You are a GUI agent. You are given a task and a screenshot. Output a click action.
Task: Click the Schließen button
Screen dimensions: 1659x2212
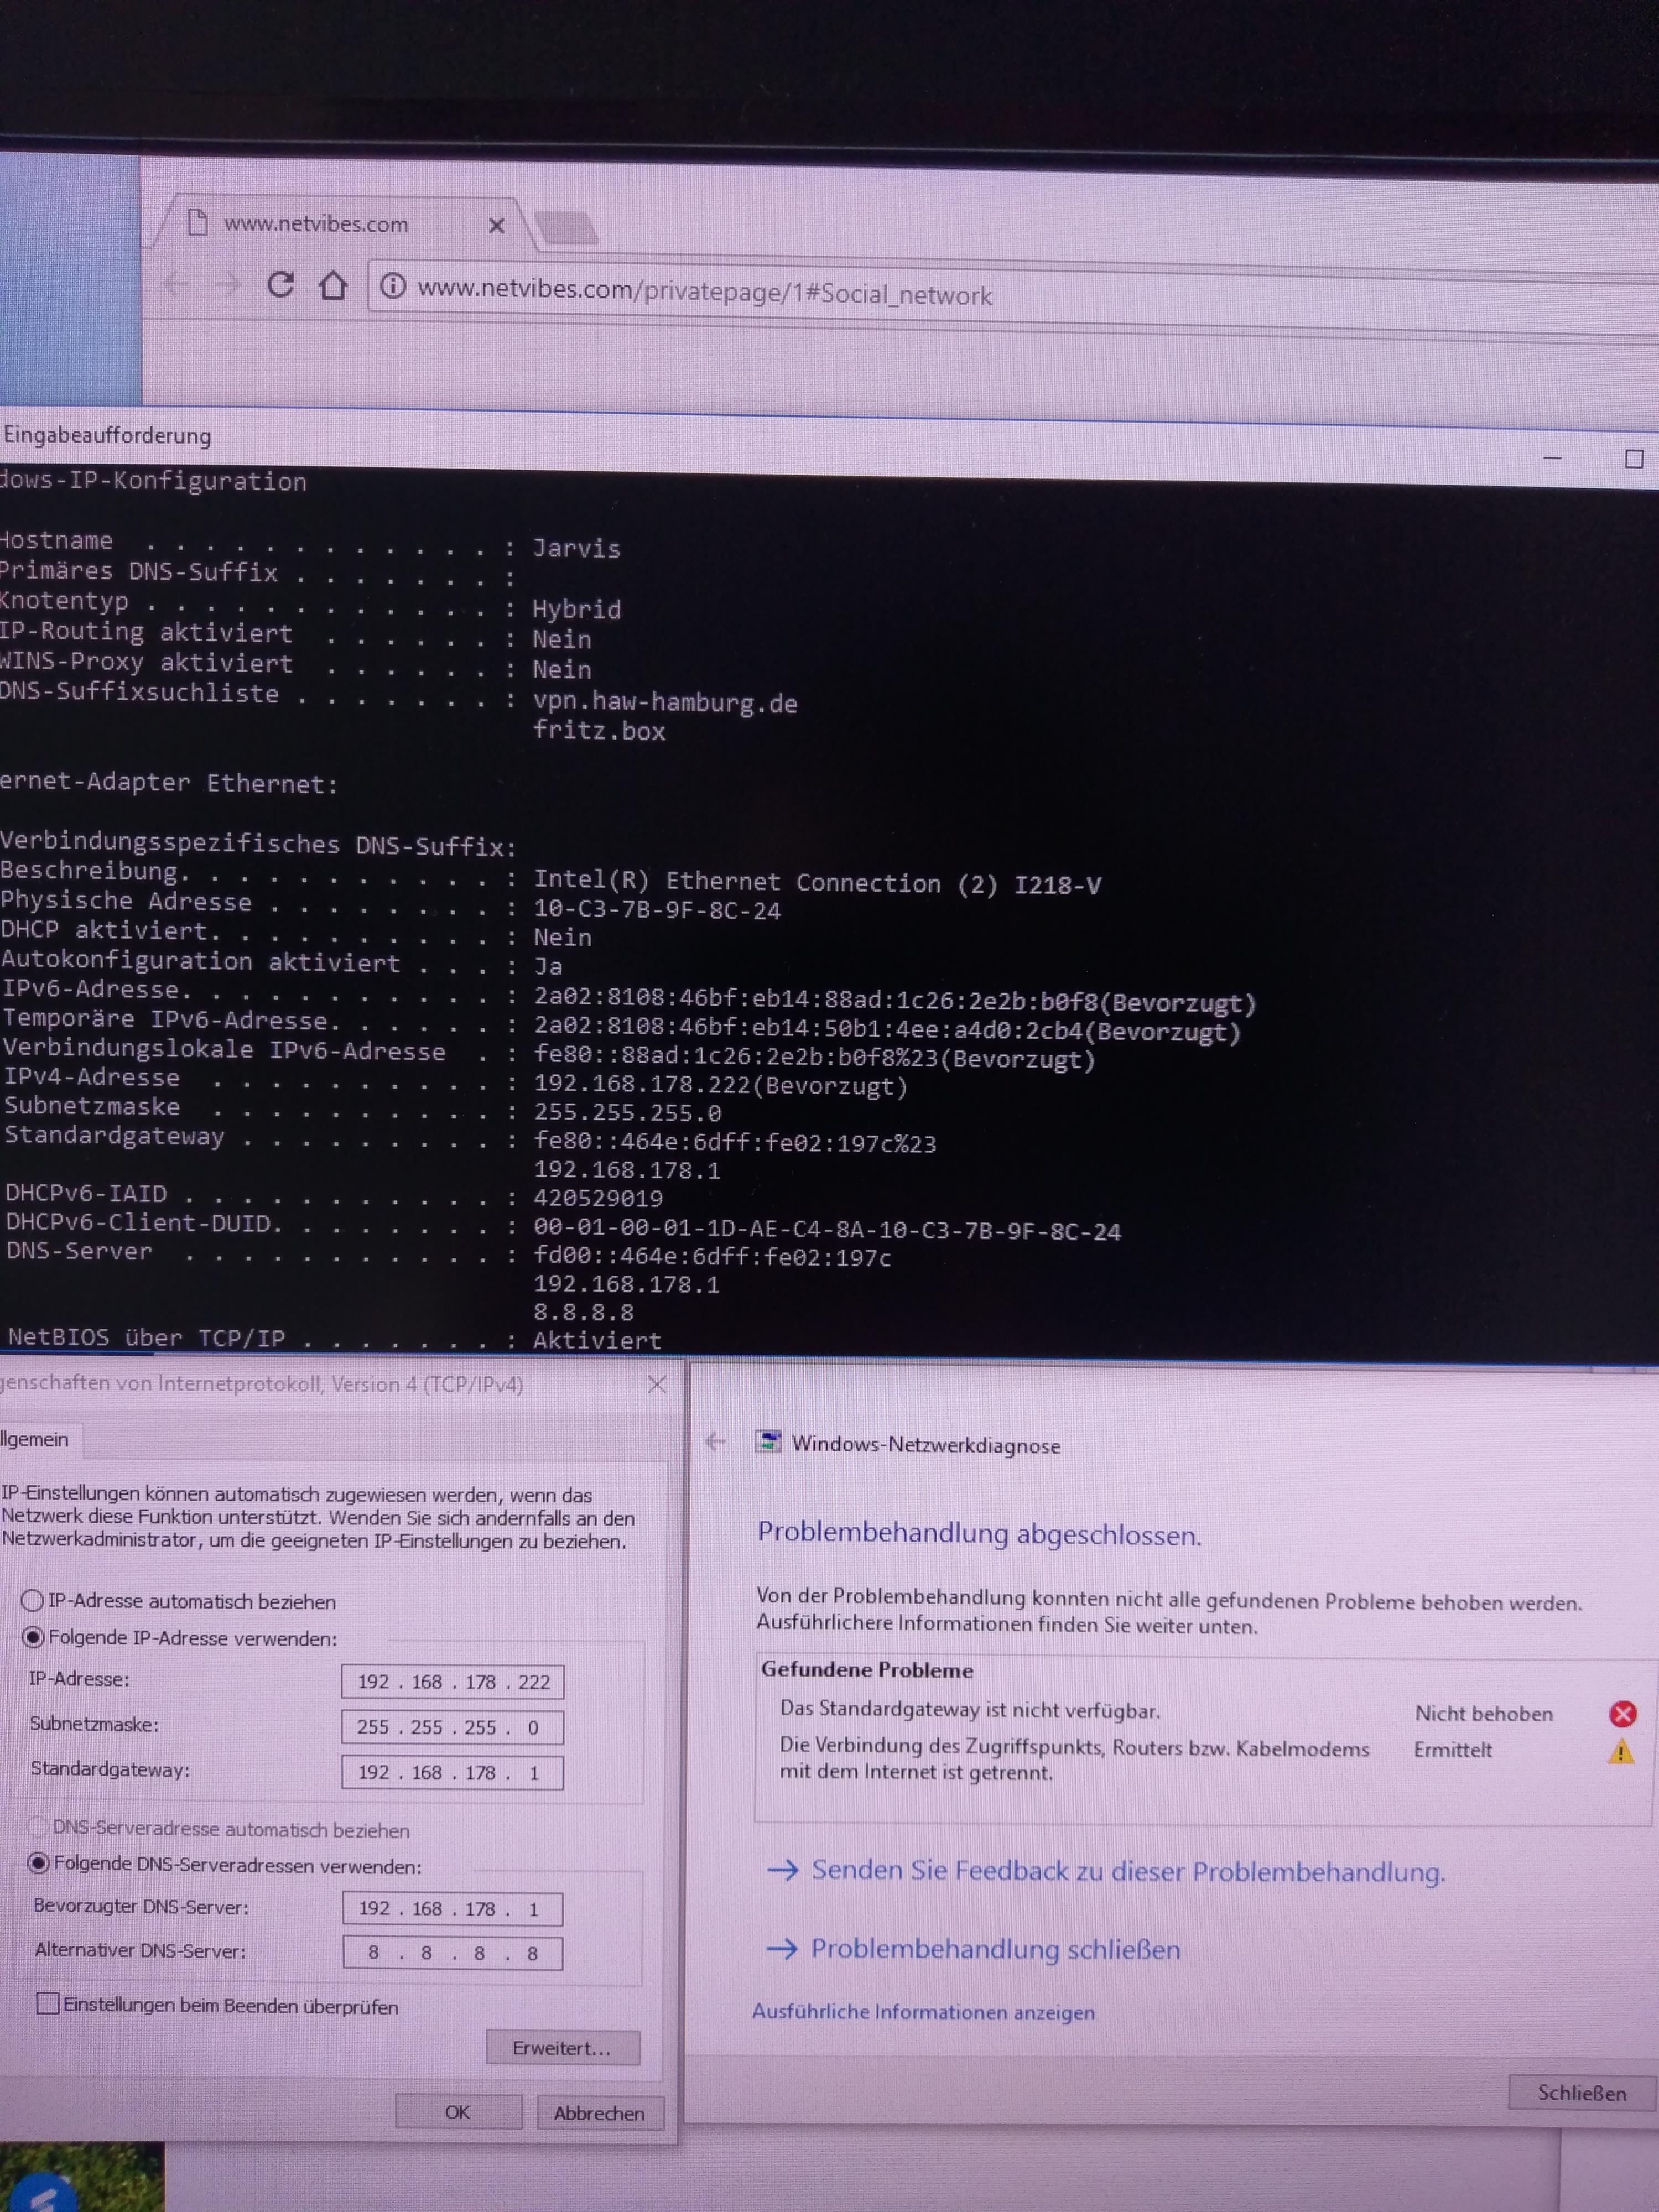coord(1581,2093)
